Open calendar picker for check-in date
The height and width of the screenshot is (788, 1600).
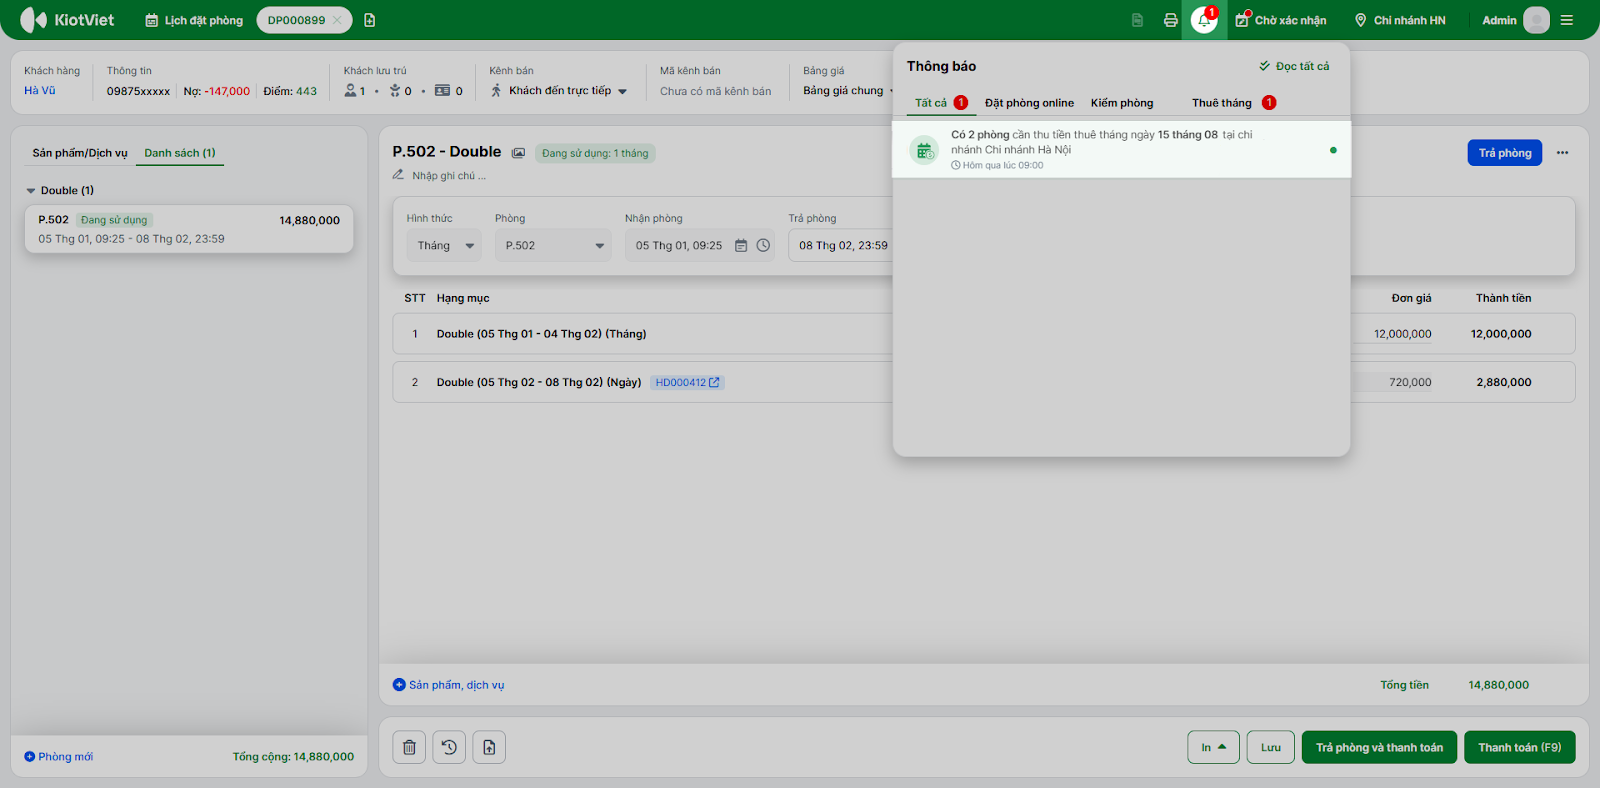tap(741, 246)
